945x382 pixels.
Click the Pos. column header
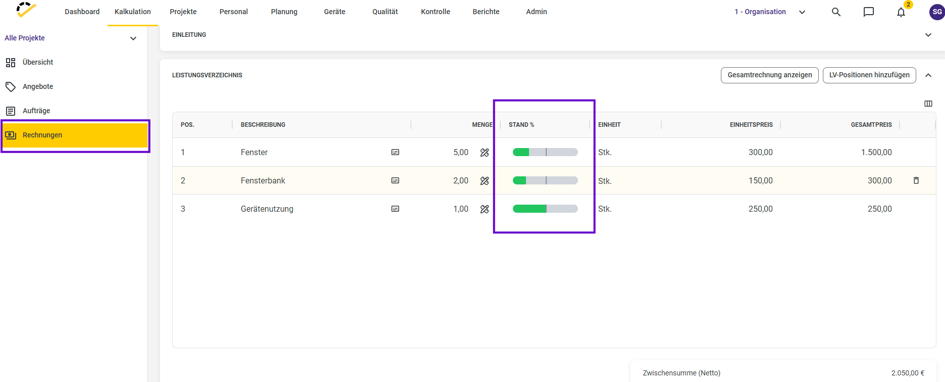click(187, 125)
